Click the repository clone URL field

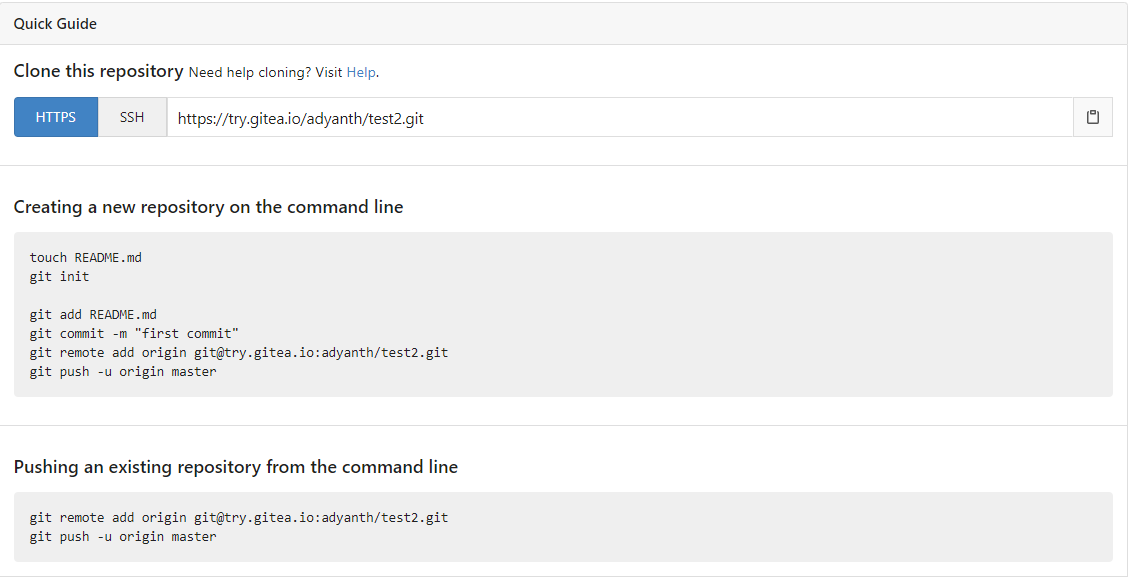(x=619, y=118)
